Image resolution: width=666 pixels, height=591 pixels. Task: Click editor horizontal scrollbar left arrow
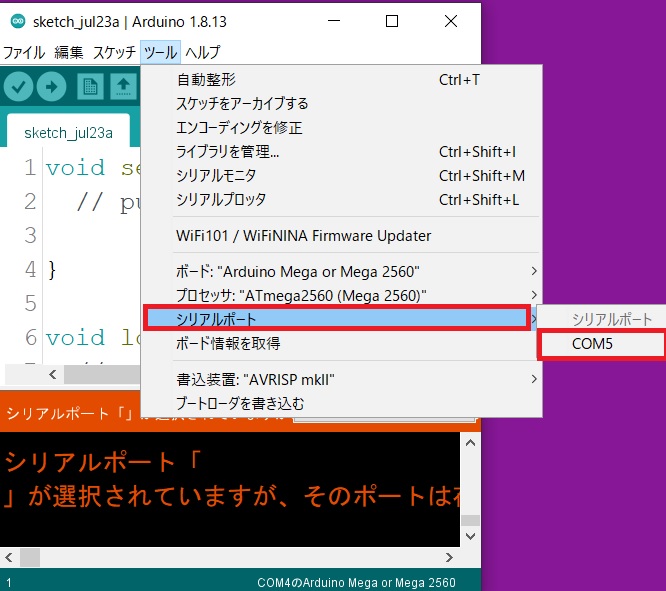tap(53, 374)
